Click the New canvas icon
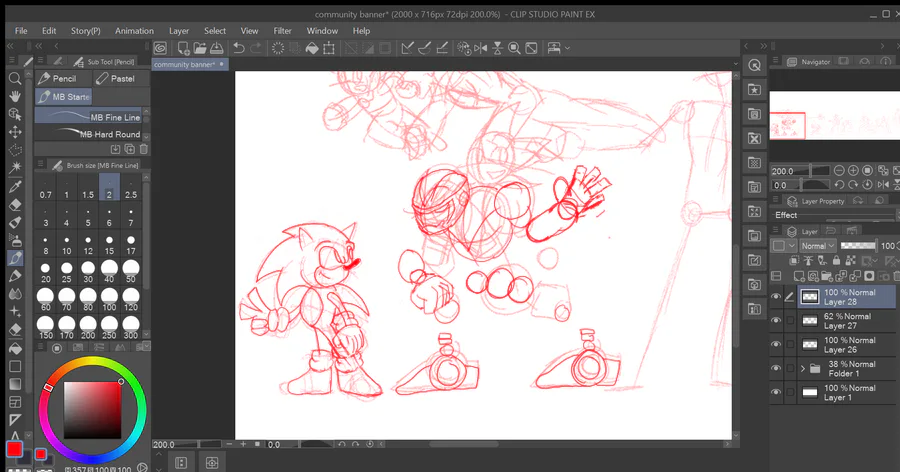Viewport: 900px width, 472px height. [x=183, y=48]
